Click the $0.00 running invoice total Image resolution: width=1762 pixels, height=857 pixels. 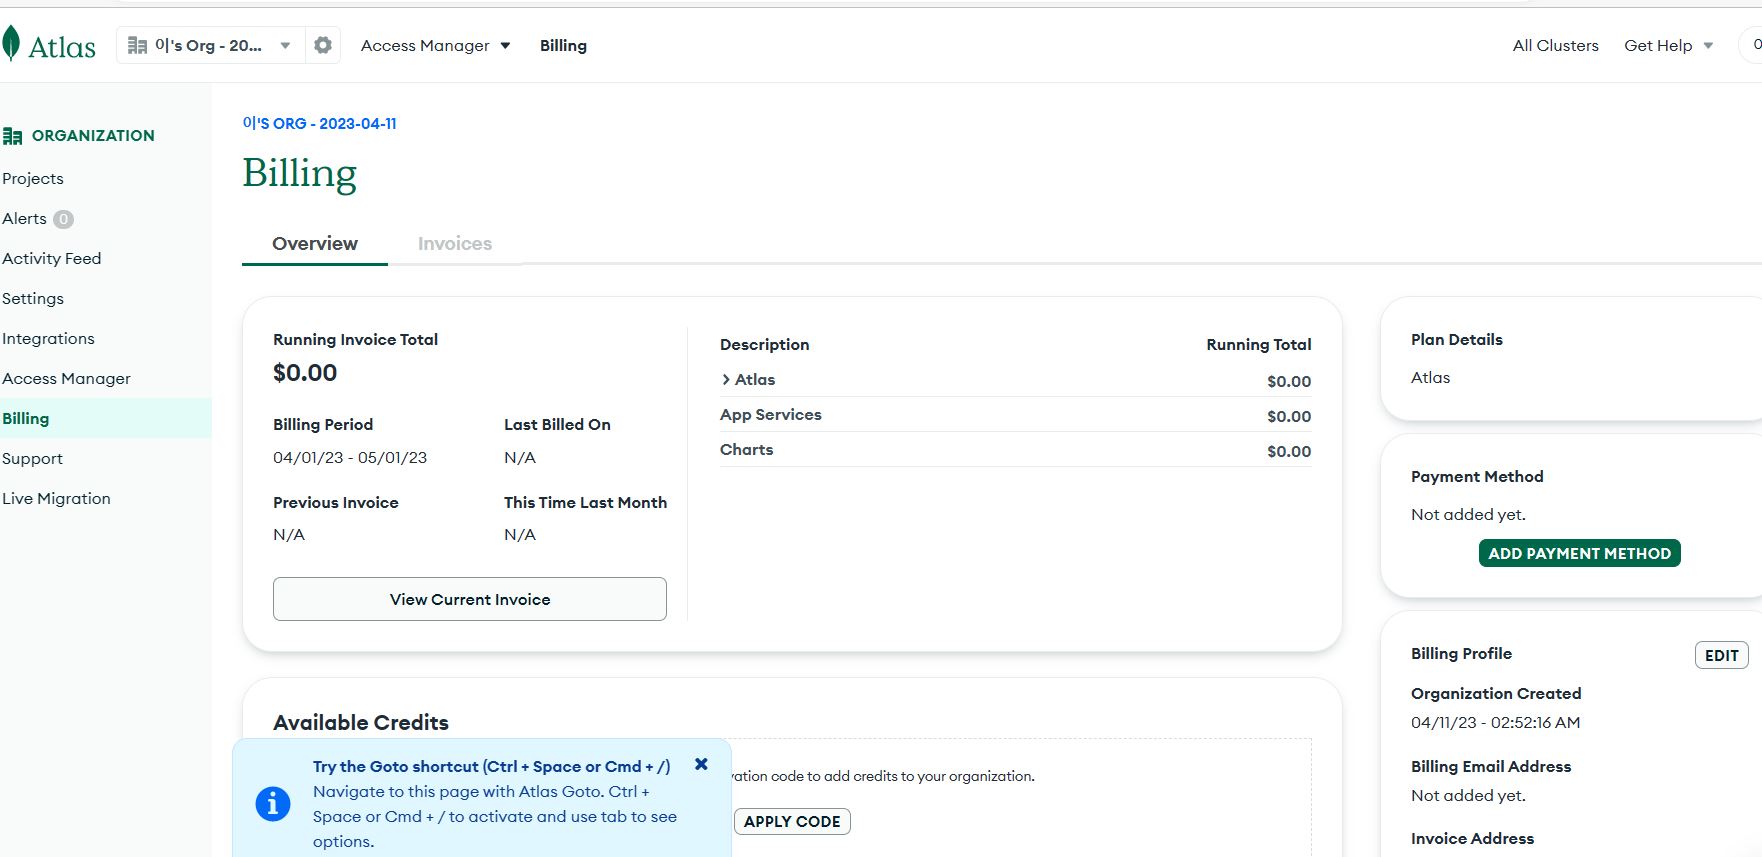pos(305,373)
